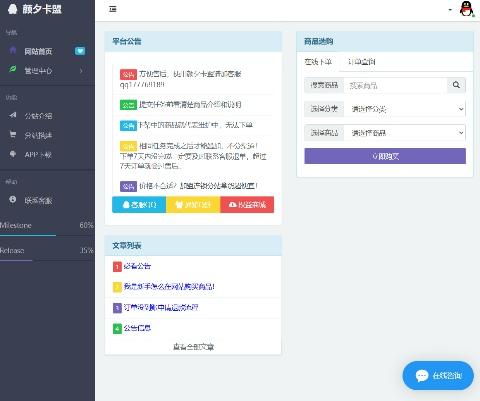Viewport: 480px width, 401px height.
Task: Click the yellow number 2 article badge
Action: click(x=117, y=287)
